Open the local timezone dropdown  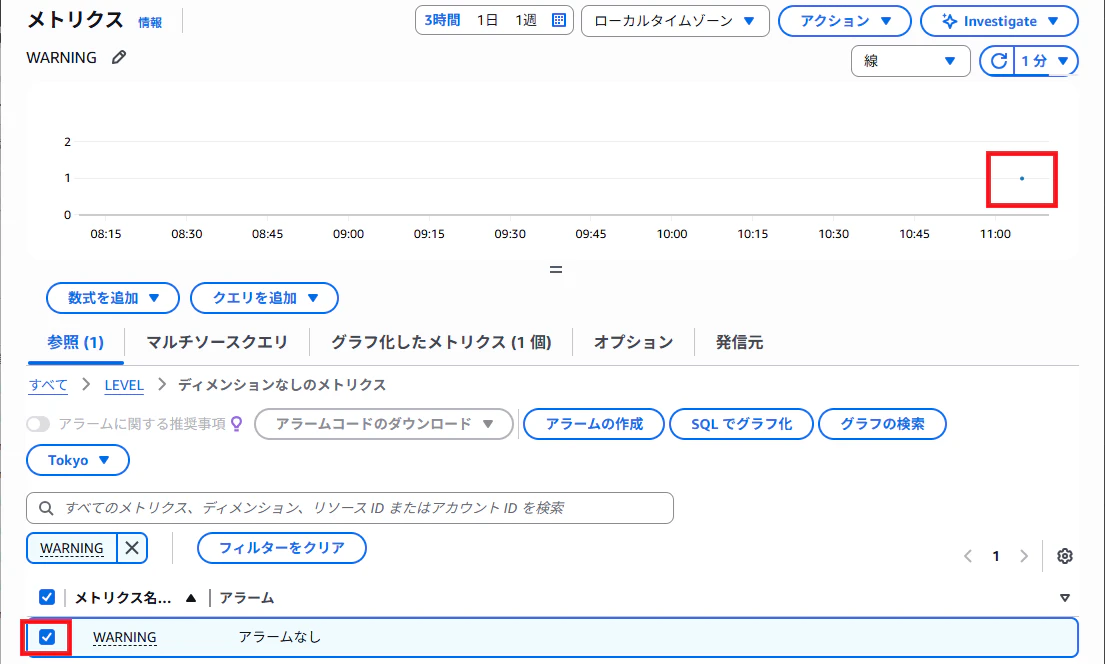tap(675, 21)
